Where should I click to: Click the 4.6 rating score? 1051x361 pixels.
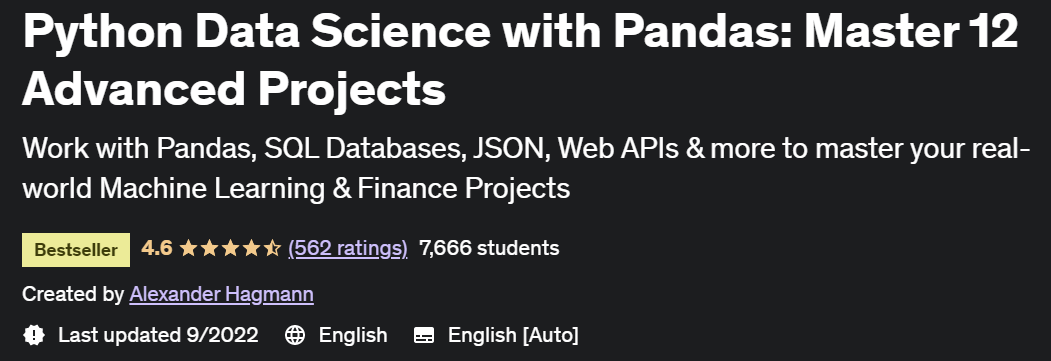tap(157, 248)
